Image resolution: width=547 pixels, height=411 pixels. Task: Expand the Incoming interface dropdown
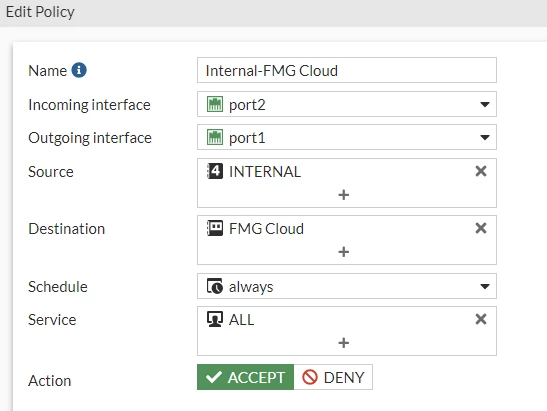(485, 104)
